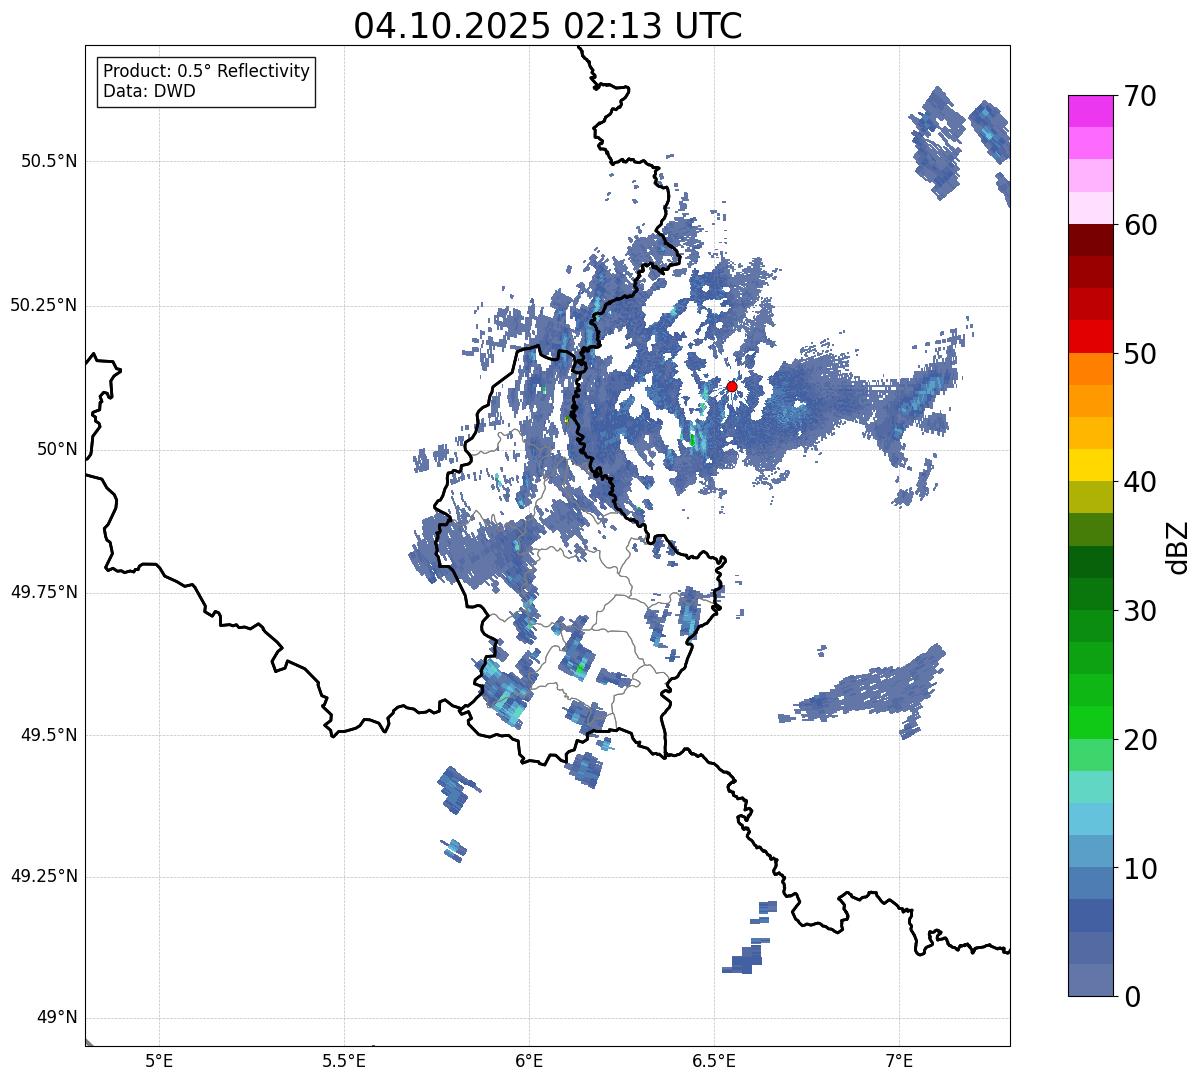The height and width of the screenshot is (1081, 1202).
Task: Click the colorbar tick label 20
Action: tap(1139, 740)
